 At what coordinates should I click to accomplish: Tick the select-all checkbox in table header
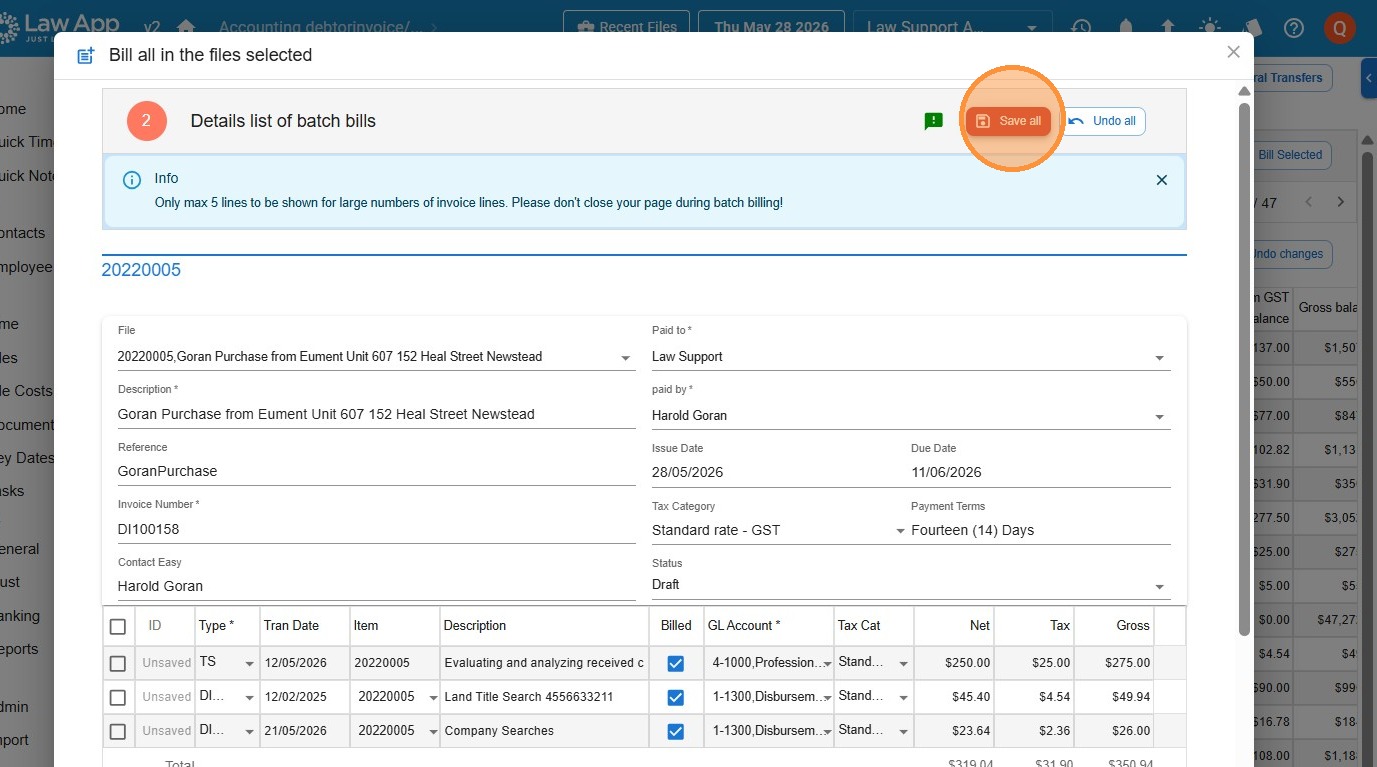[118, 626]
